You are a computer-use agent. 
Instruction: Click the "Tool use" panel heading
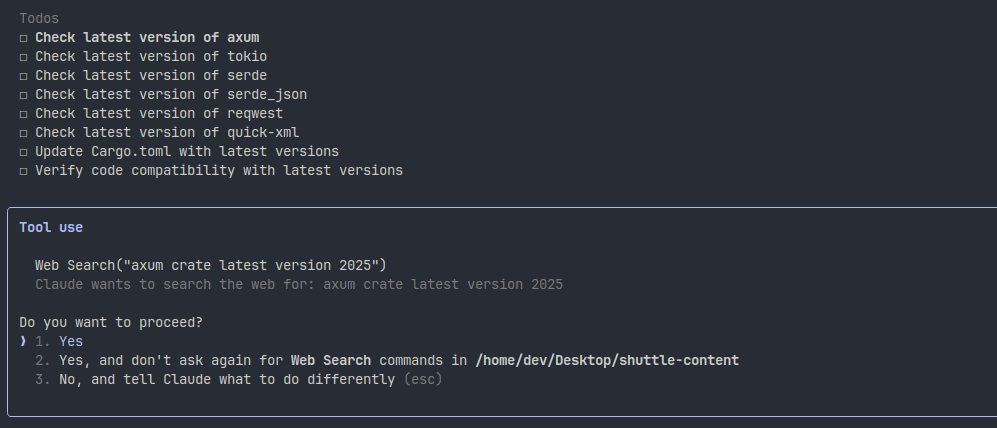coord(51,227)
